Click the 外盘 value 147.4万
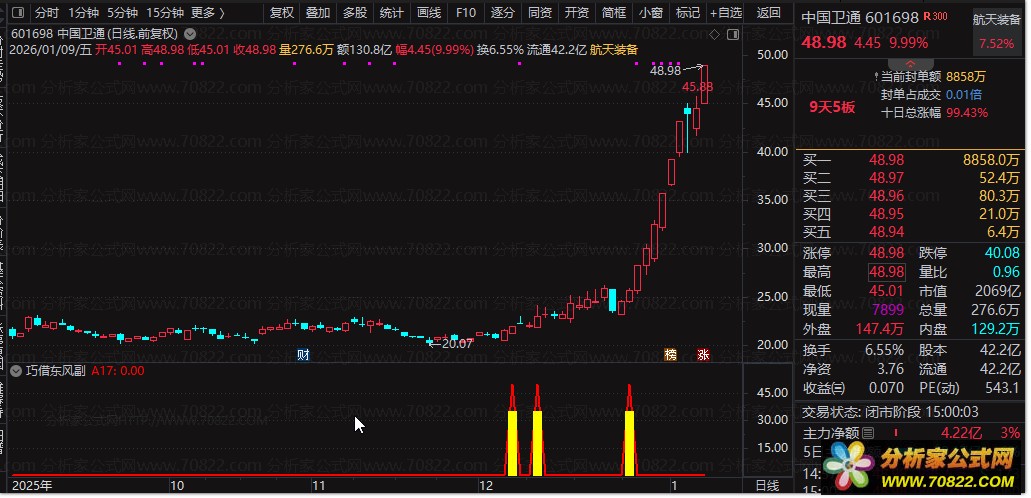Viewport: 1031px width, 498px height. [879, 328]
